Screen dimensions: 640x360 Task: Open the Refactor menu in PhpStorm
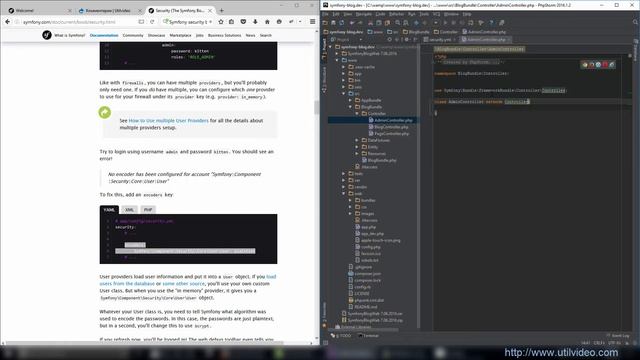pyautogui.click(x=396, y=14)
